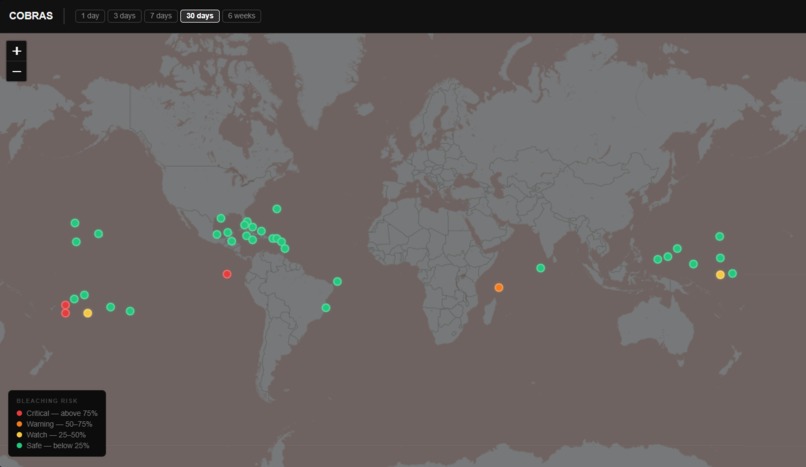Open the green marker off northeast Brazil's tip

tap(337, 282)
